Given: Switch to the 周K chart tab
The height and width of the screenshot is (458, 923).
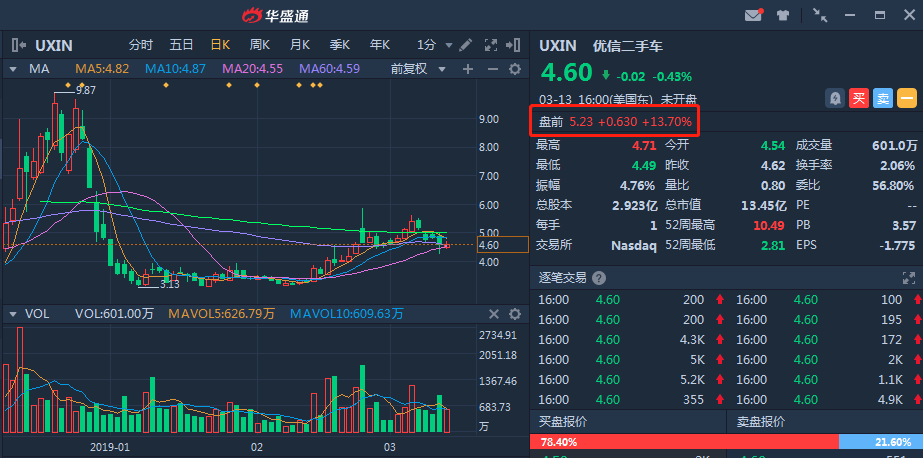Looking at the screenshot, I should click(260, 45).
